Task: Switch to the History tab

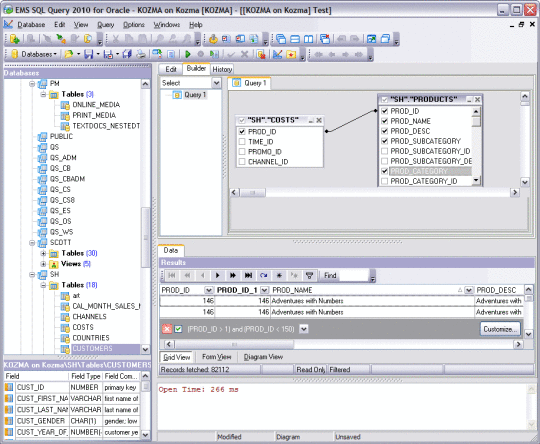Action: [x=222, y=69]
